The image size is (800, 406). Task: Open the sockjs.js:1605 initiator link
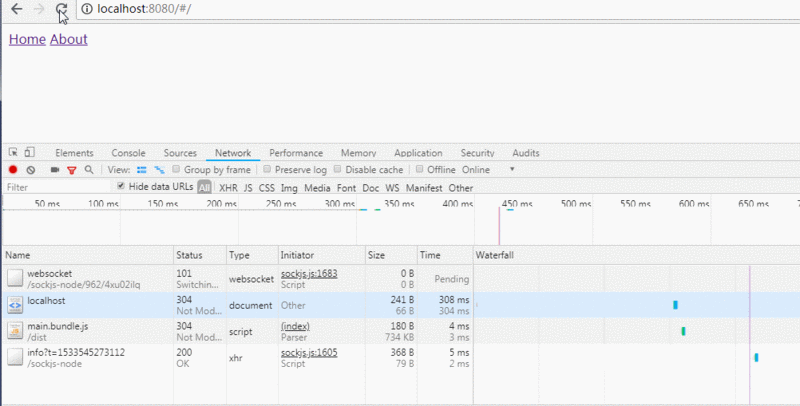(309, 352)
